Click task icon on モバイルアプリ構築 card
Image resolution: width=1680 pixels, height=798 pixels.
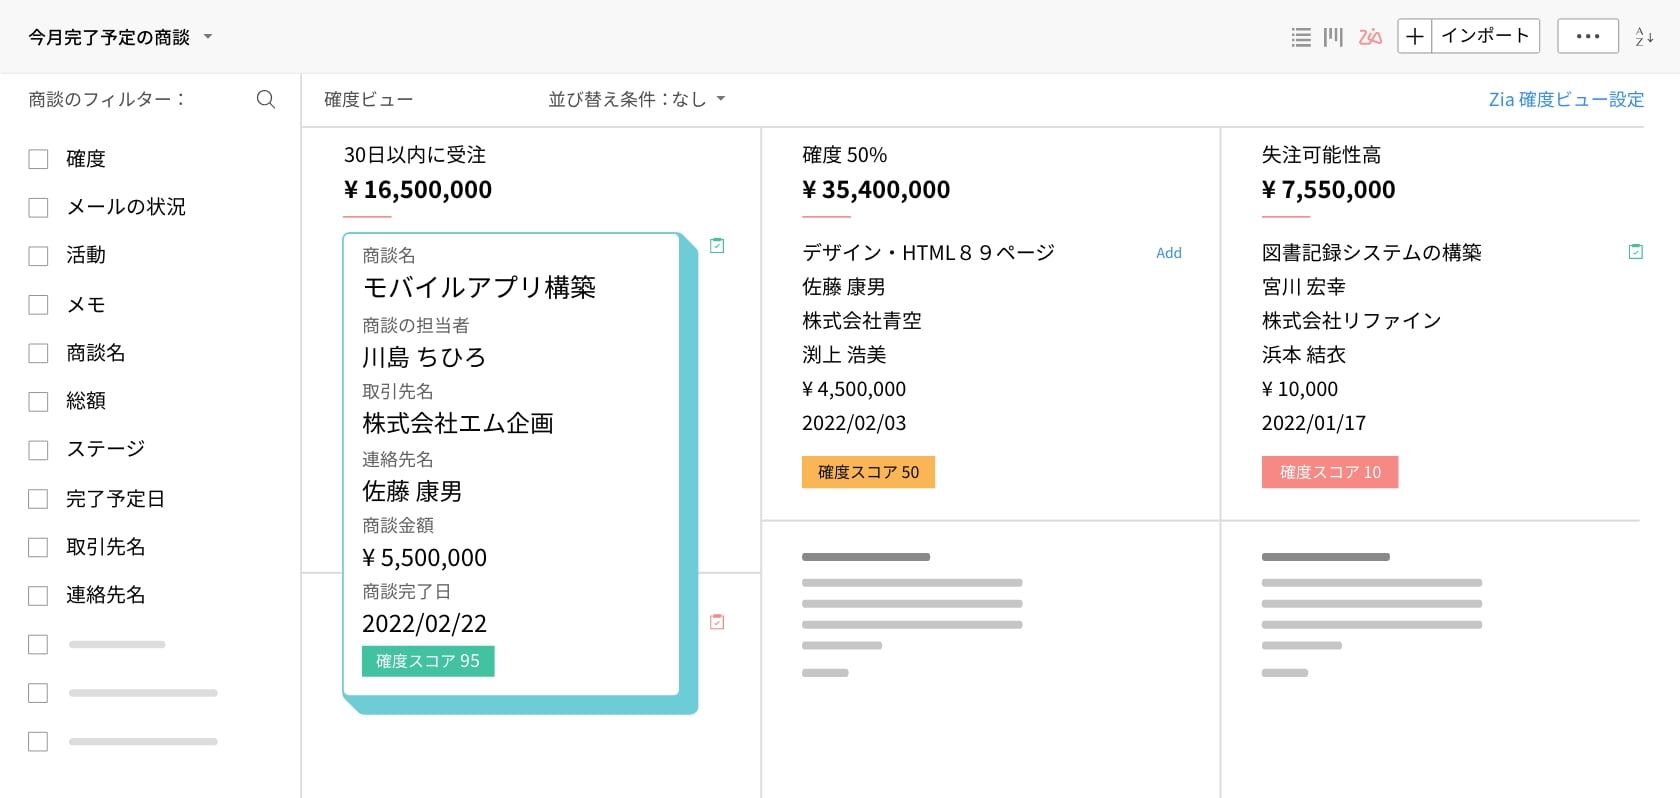tap(717, 246)
